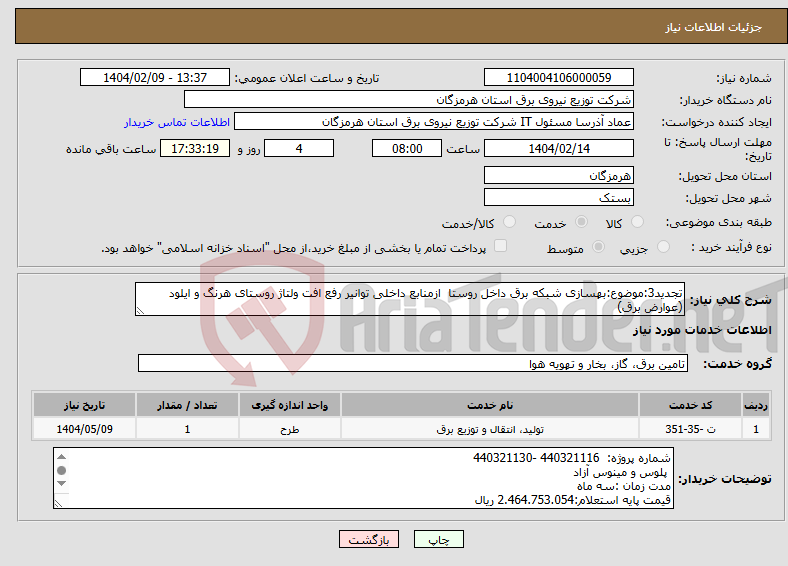Click the نام خدمت column header
Image resolution: width=788 pixels, height=566 pixels.
[x=490, y=405]
